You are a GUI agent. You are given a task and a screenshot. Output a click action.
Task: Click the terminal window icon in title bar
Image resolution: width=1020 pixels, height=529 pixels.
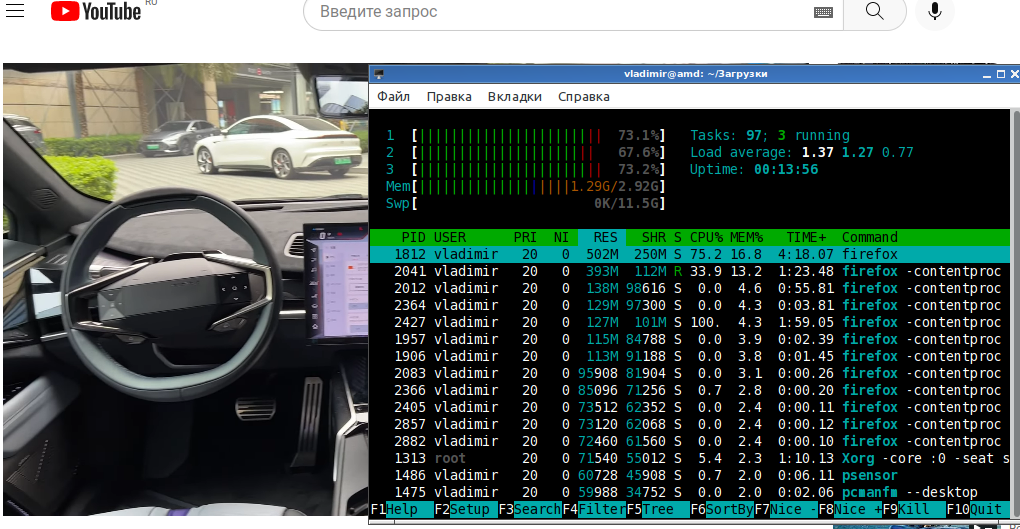point(379,74)
